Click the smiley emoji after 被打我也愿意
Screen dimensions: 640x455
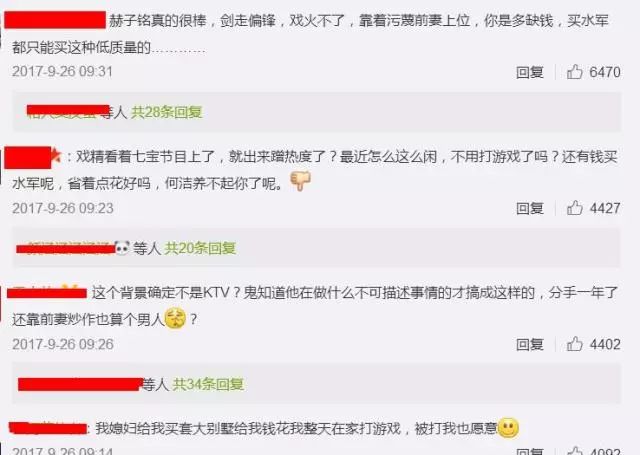point(508,428)
